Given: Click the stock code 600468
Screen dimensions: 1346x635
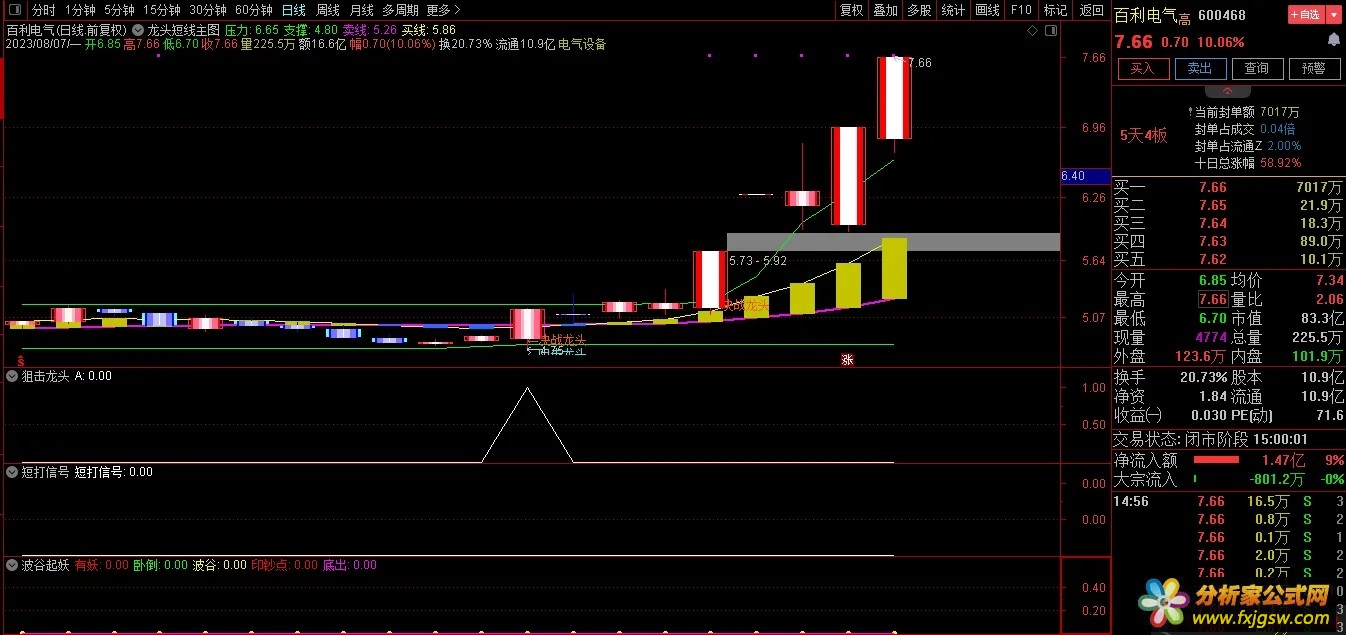Looking at the screenshot, I should 1221,15.
